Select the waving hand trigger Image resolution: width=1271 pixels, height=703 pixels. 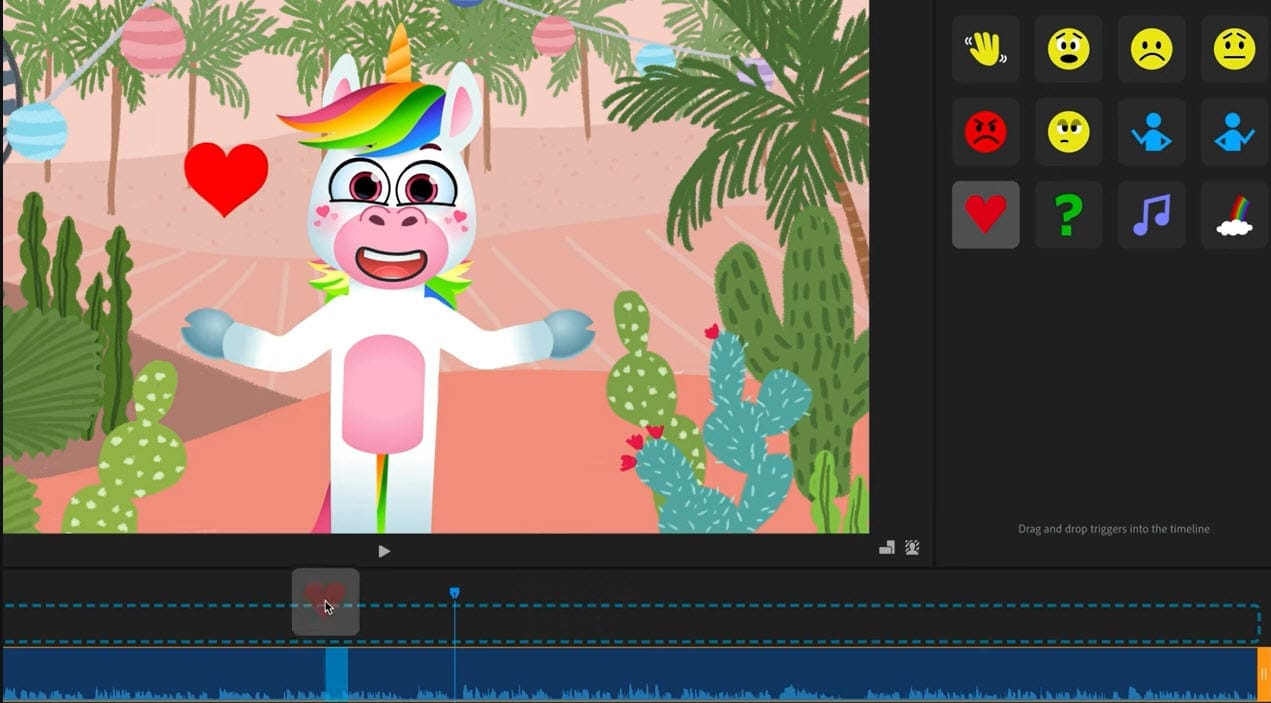pos(985,49)
